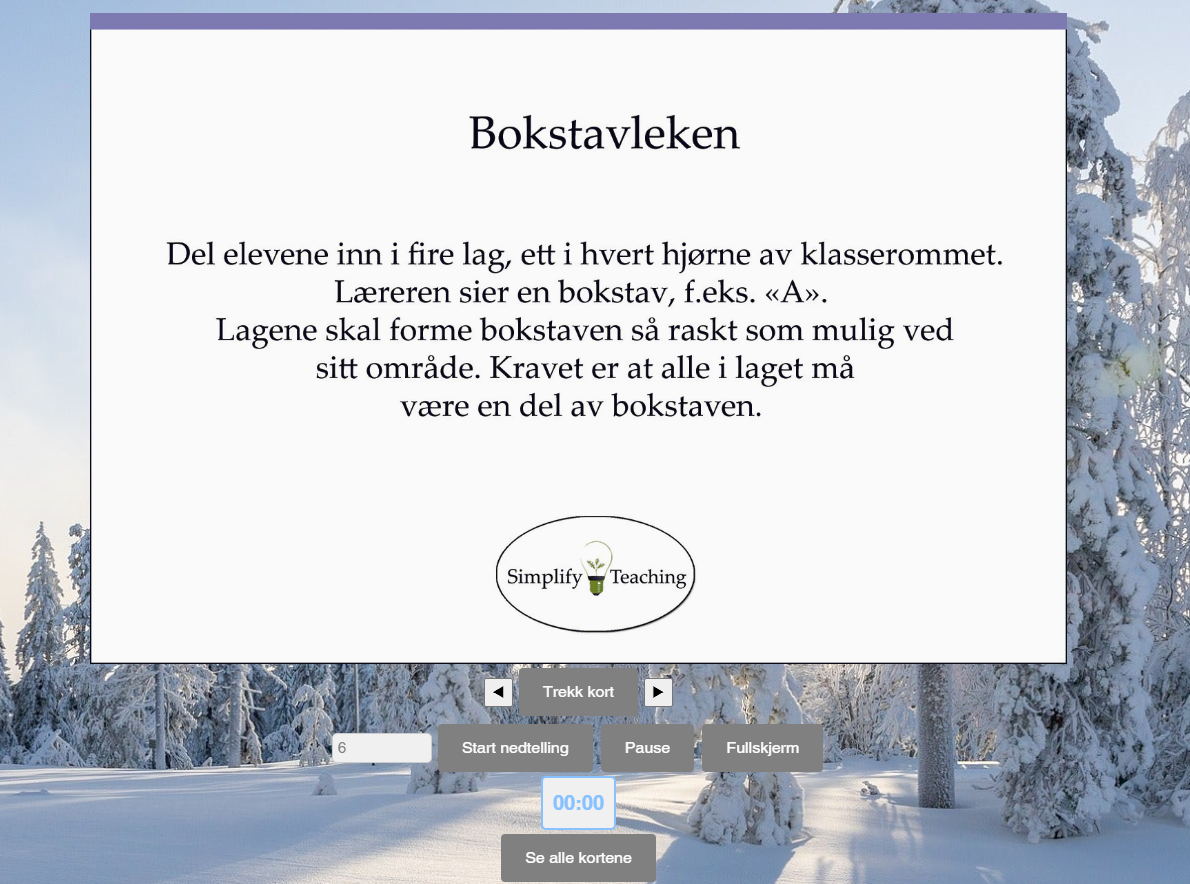Click the Trekk kort button

point(578,692)
